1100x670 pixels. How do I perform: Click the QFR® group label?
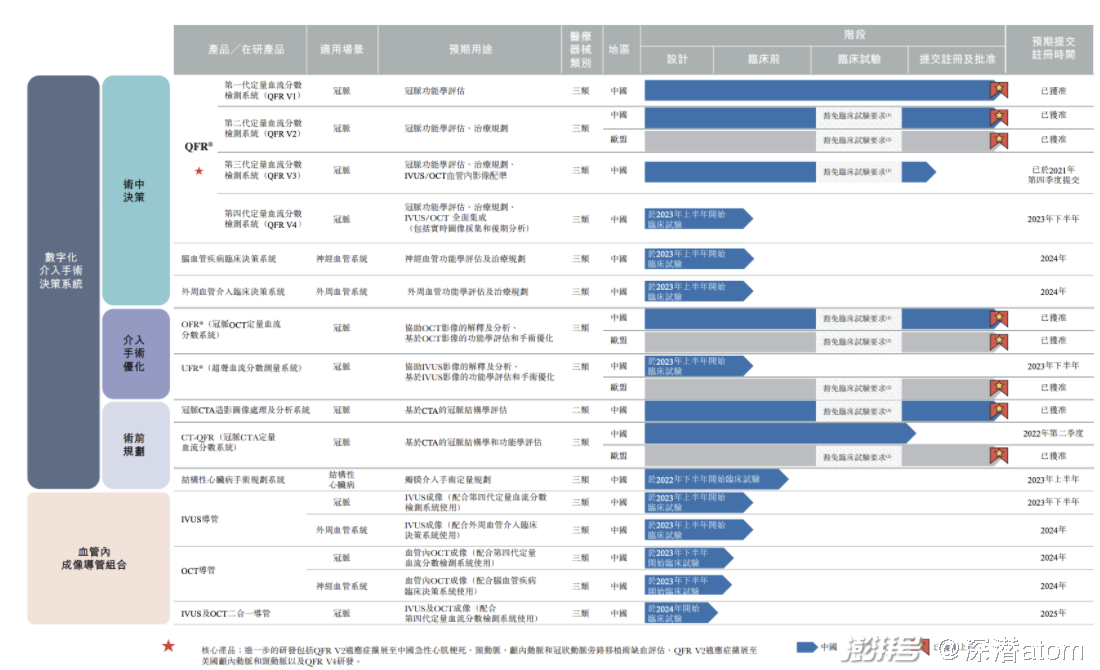tap(199, 147)
